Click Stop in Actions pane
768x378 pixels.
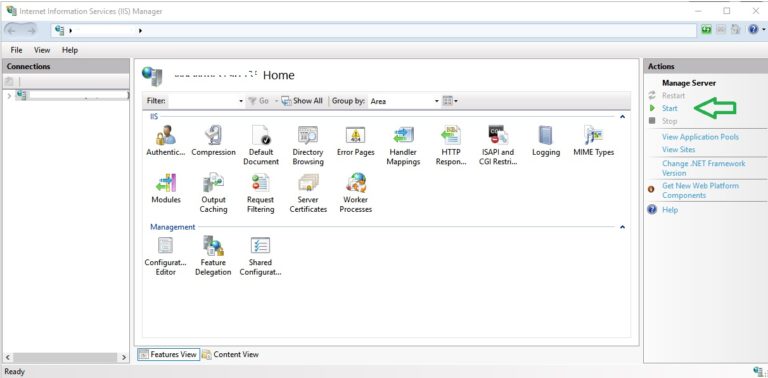pyautogui.click(x=669, y=121)
